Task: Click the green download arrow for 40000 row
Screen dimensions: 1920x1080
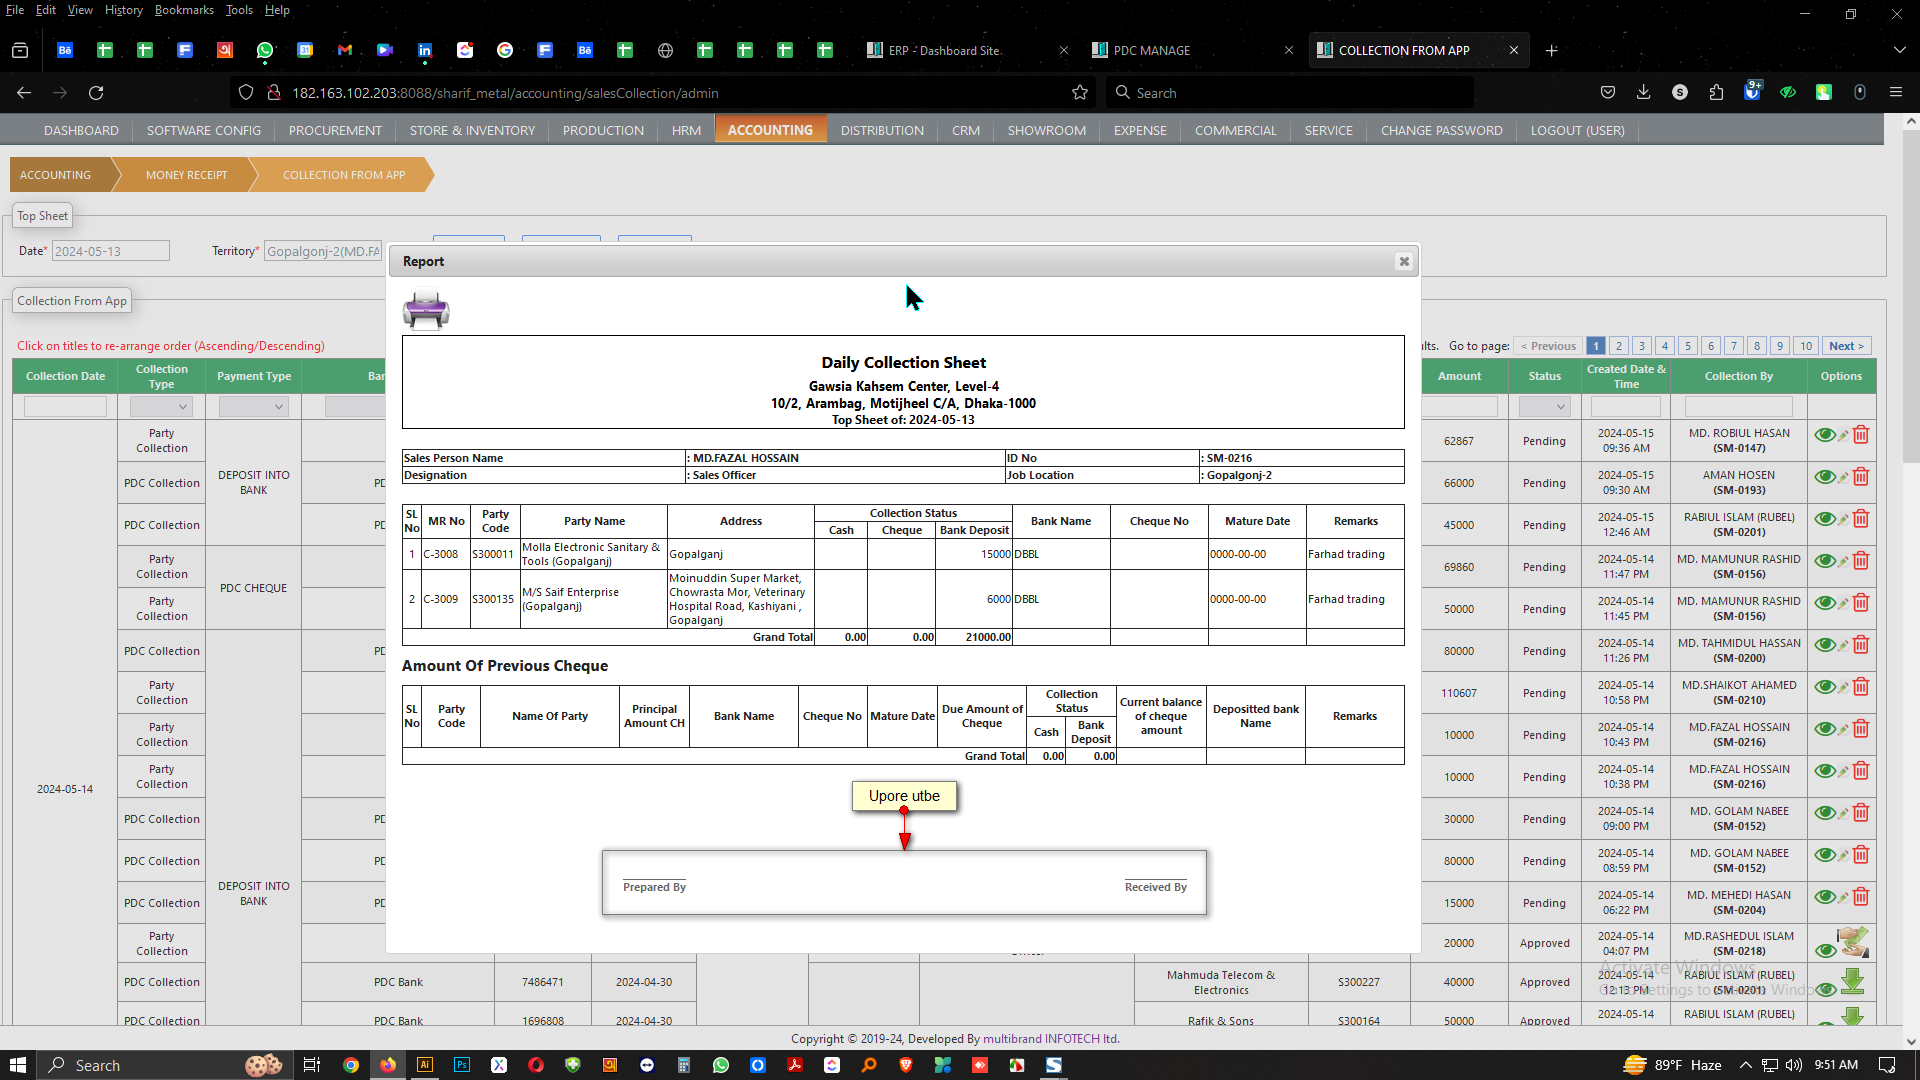Action: 1852,981
